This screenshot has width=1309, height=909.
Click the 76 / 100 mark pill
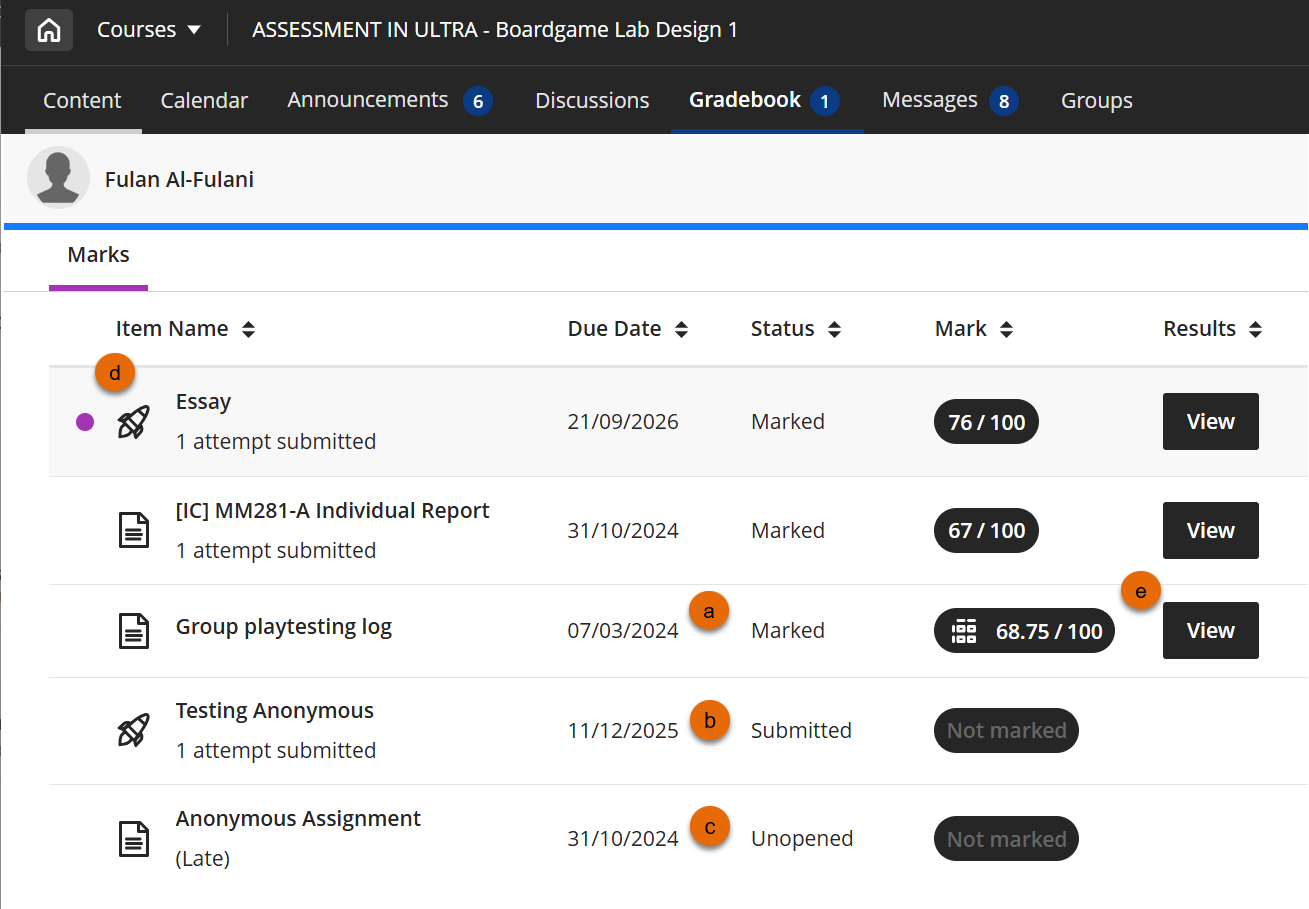[x=986, y=422]
